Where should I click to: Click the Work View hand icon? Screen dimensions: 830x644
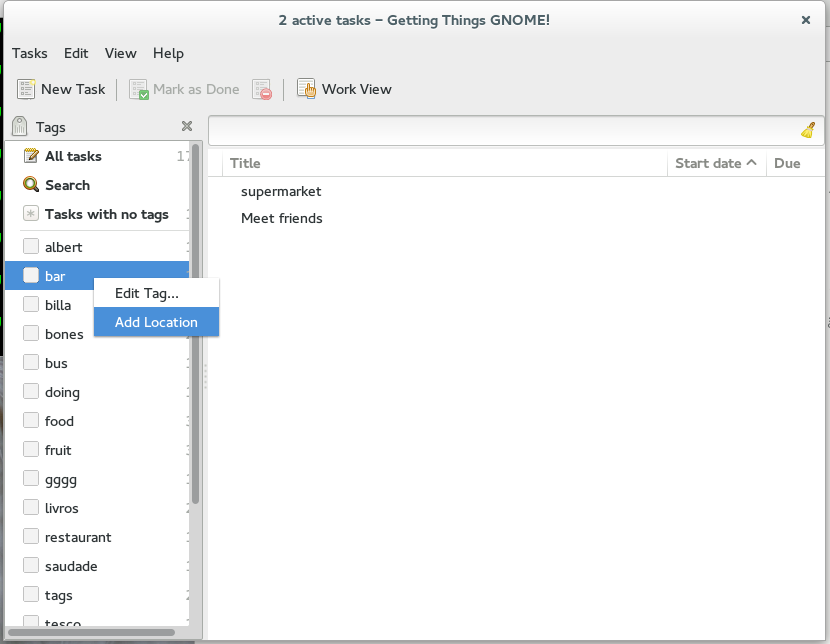pyautogui.click(x=306, y=88)
